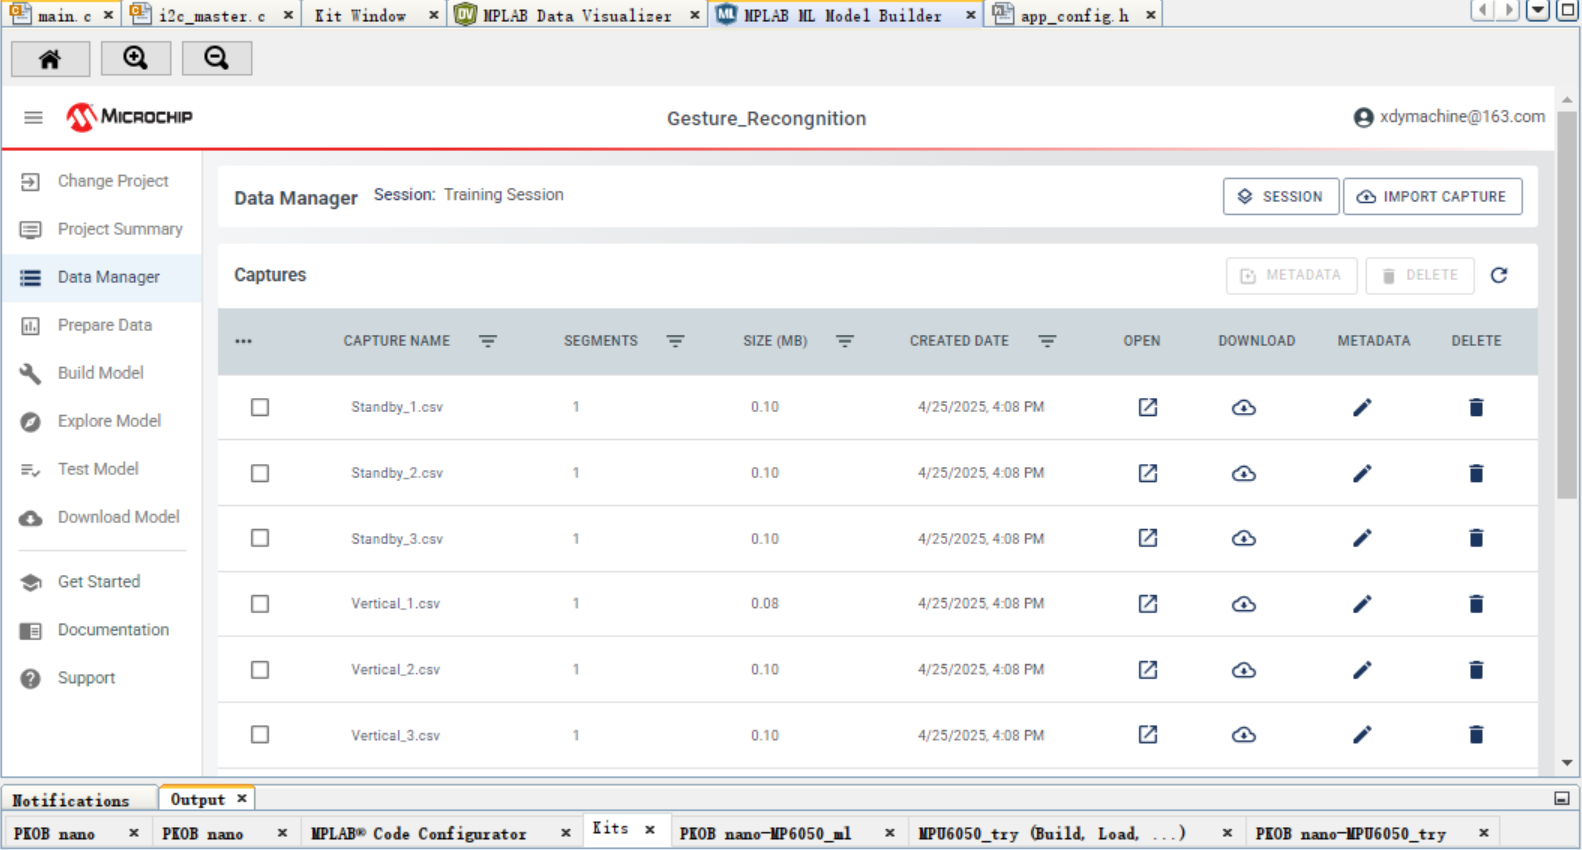The height and width of the screenshot is (850, 1582).
Task: Open the user account xdymachine@163.com
Action: pyautogui.click(x=1449, y=117)
